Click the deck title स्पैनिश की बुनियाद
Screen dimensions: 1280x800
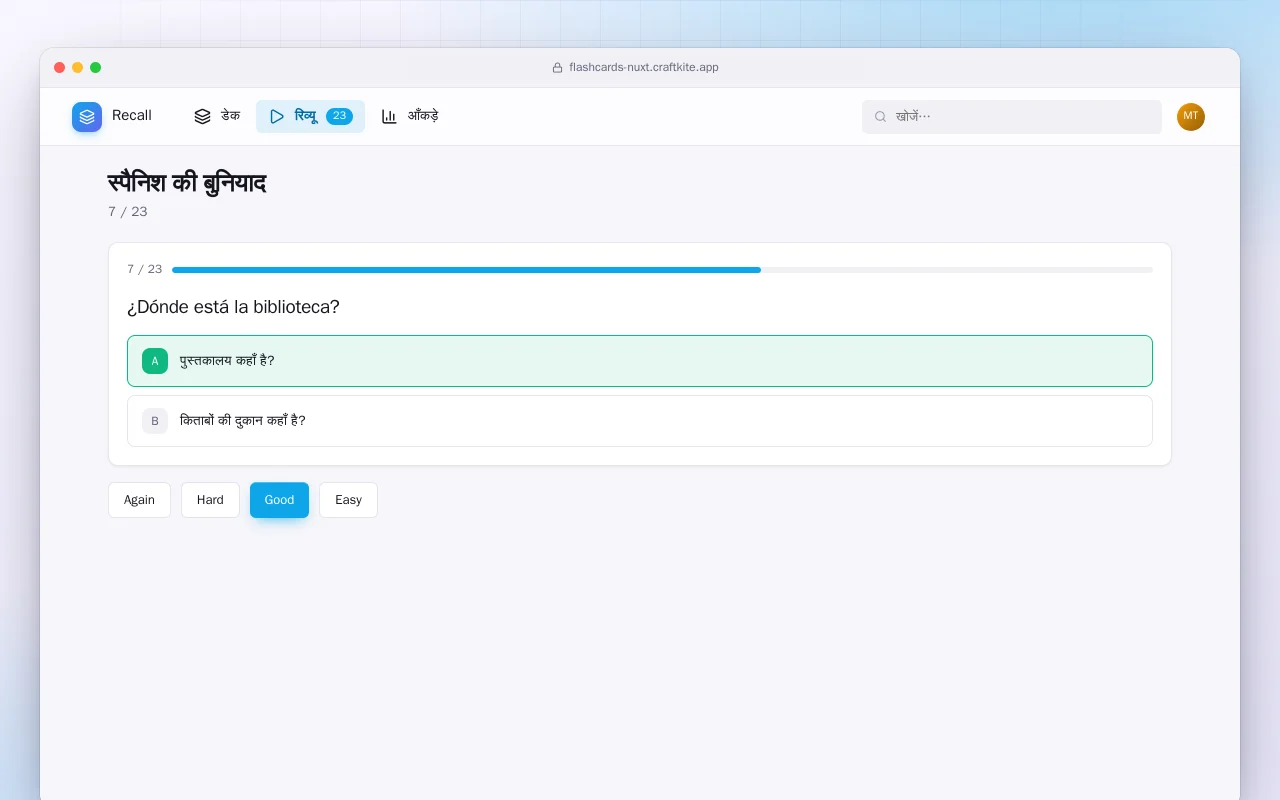pos(187,183)
